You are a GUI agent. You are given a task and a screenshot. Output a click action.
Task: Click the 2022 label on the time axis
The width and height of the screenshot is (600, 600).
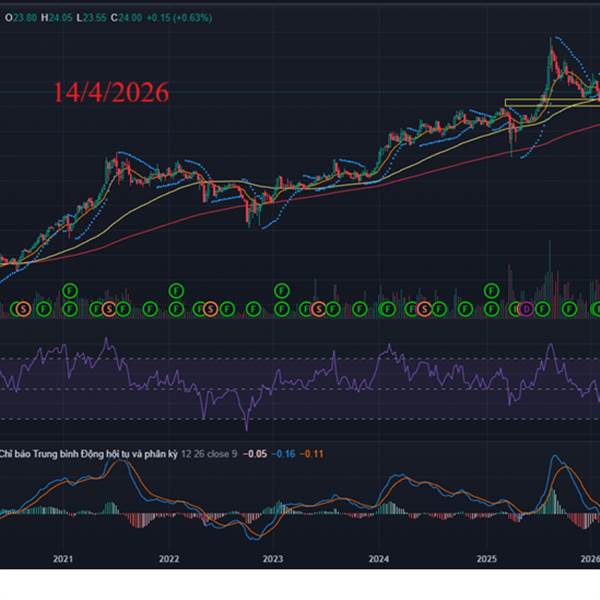click(169, 559)
